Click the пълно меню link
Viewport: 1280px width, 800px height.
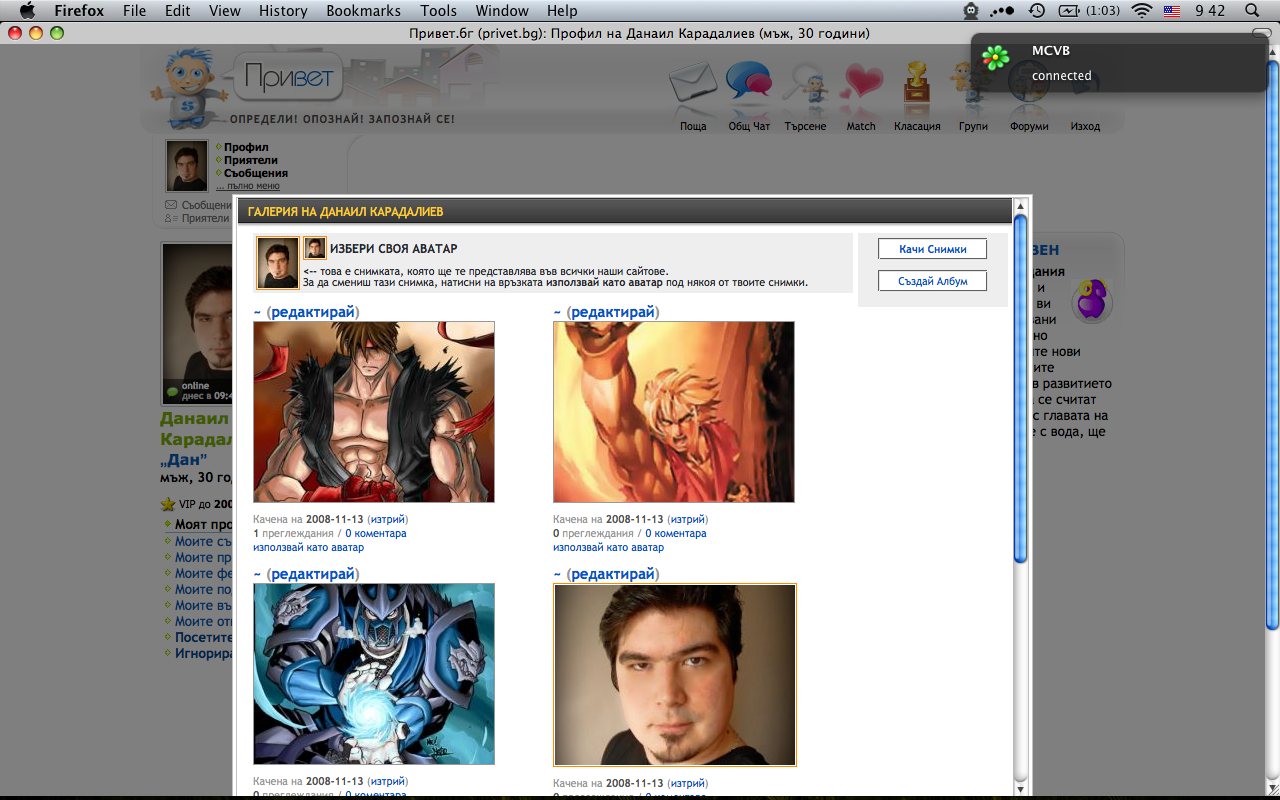pos(248,185)
